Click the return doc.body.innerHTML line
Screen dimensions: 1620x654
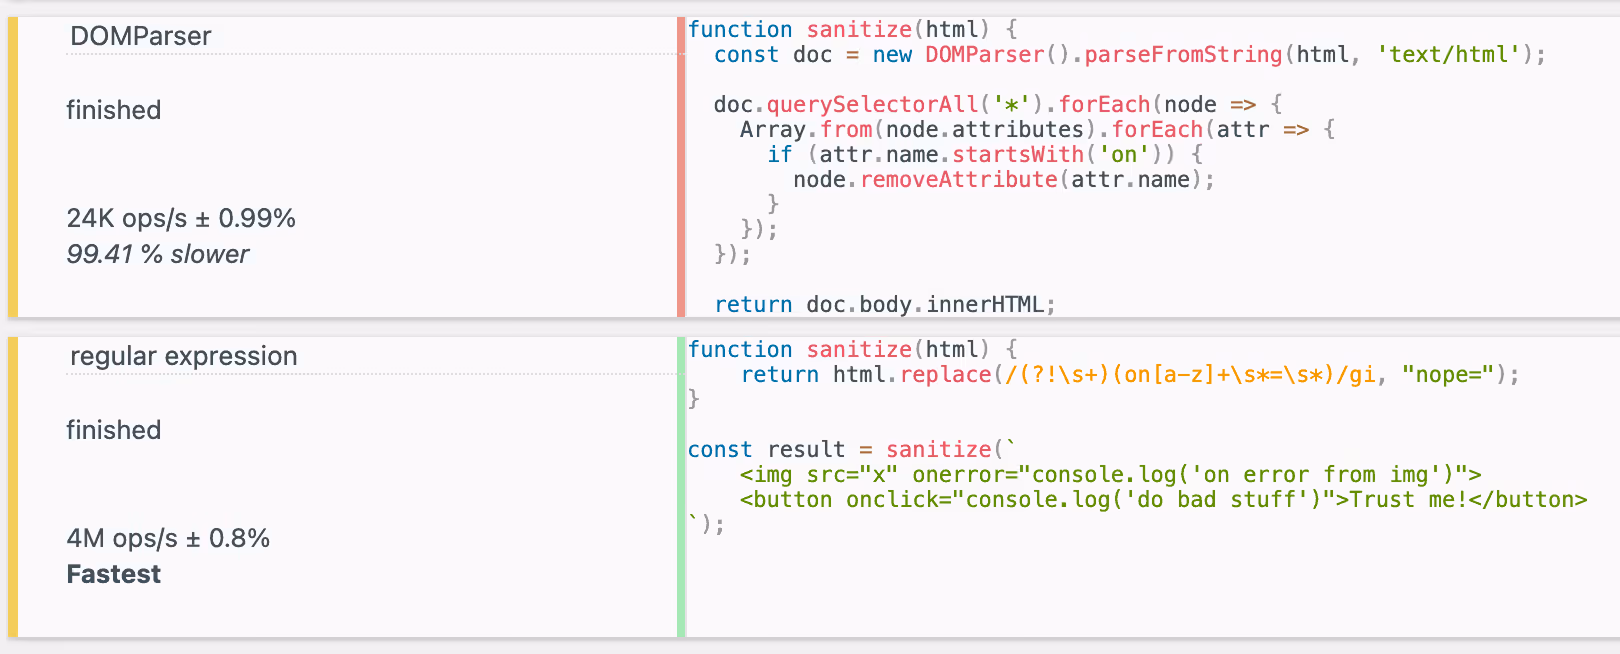click(885, 305)
